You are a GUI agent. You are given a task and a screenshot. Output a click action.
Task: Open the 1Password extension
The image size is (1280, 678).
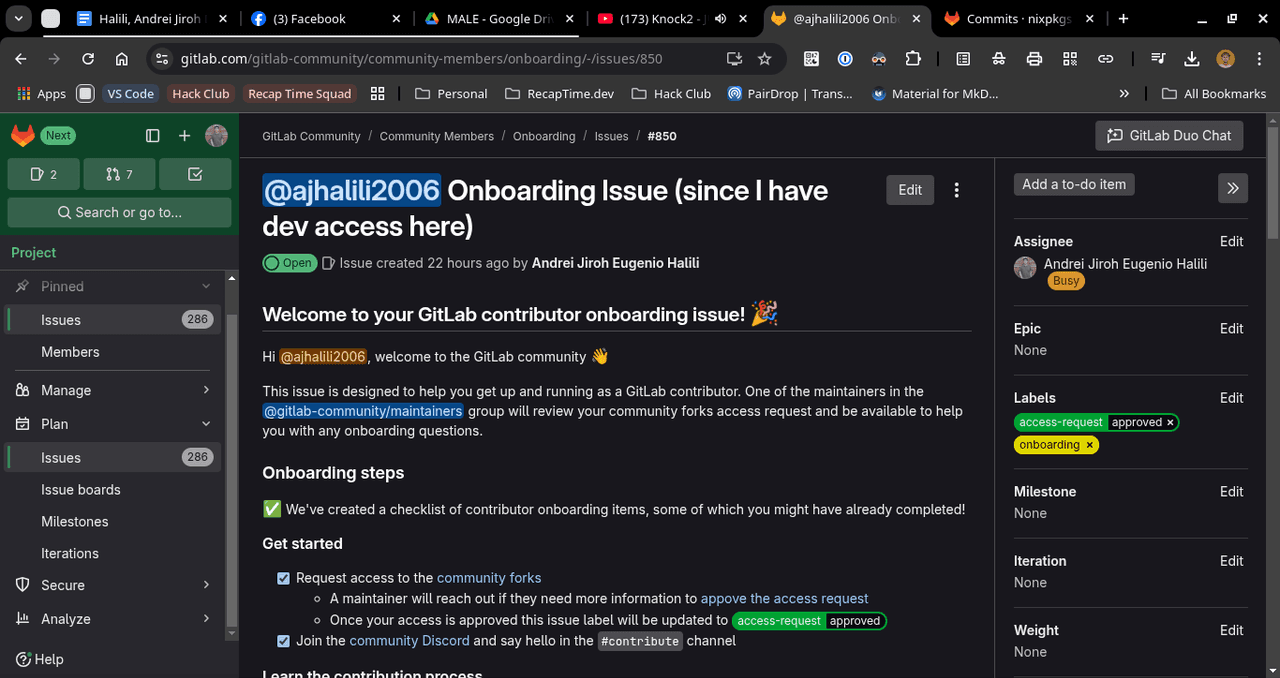pos(845,59)
